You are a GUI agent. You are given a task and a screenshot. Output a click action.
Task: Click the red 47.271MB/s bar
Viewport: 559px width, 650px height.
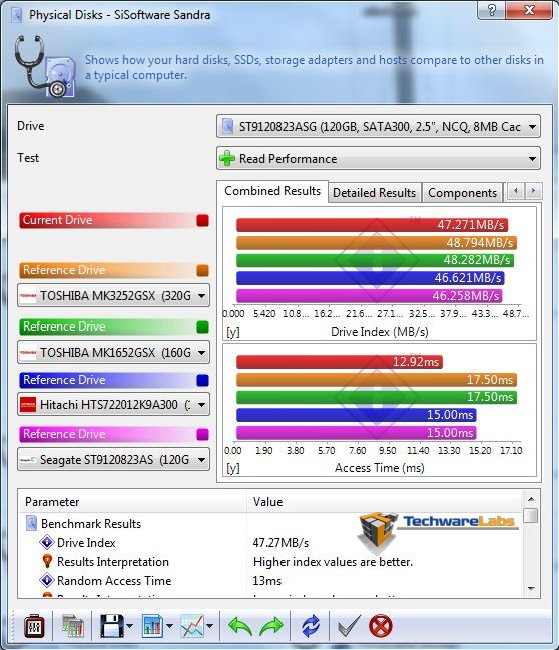tap(372, 225)
